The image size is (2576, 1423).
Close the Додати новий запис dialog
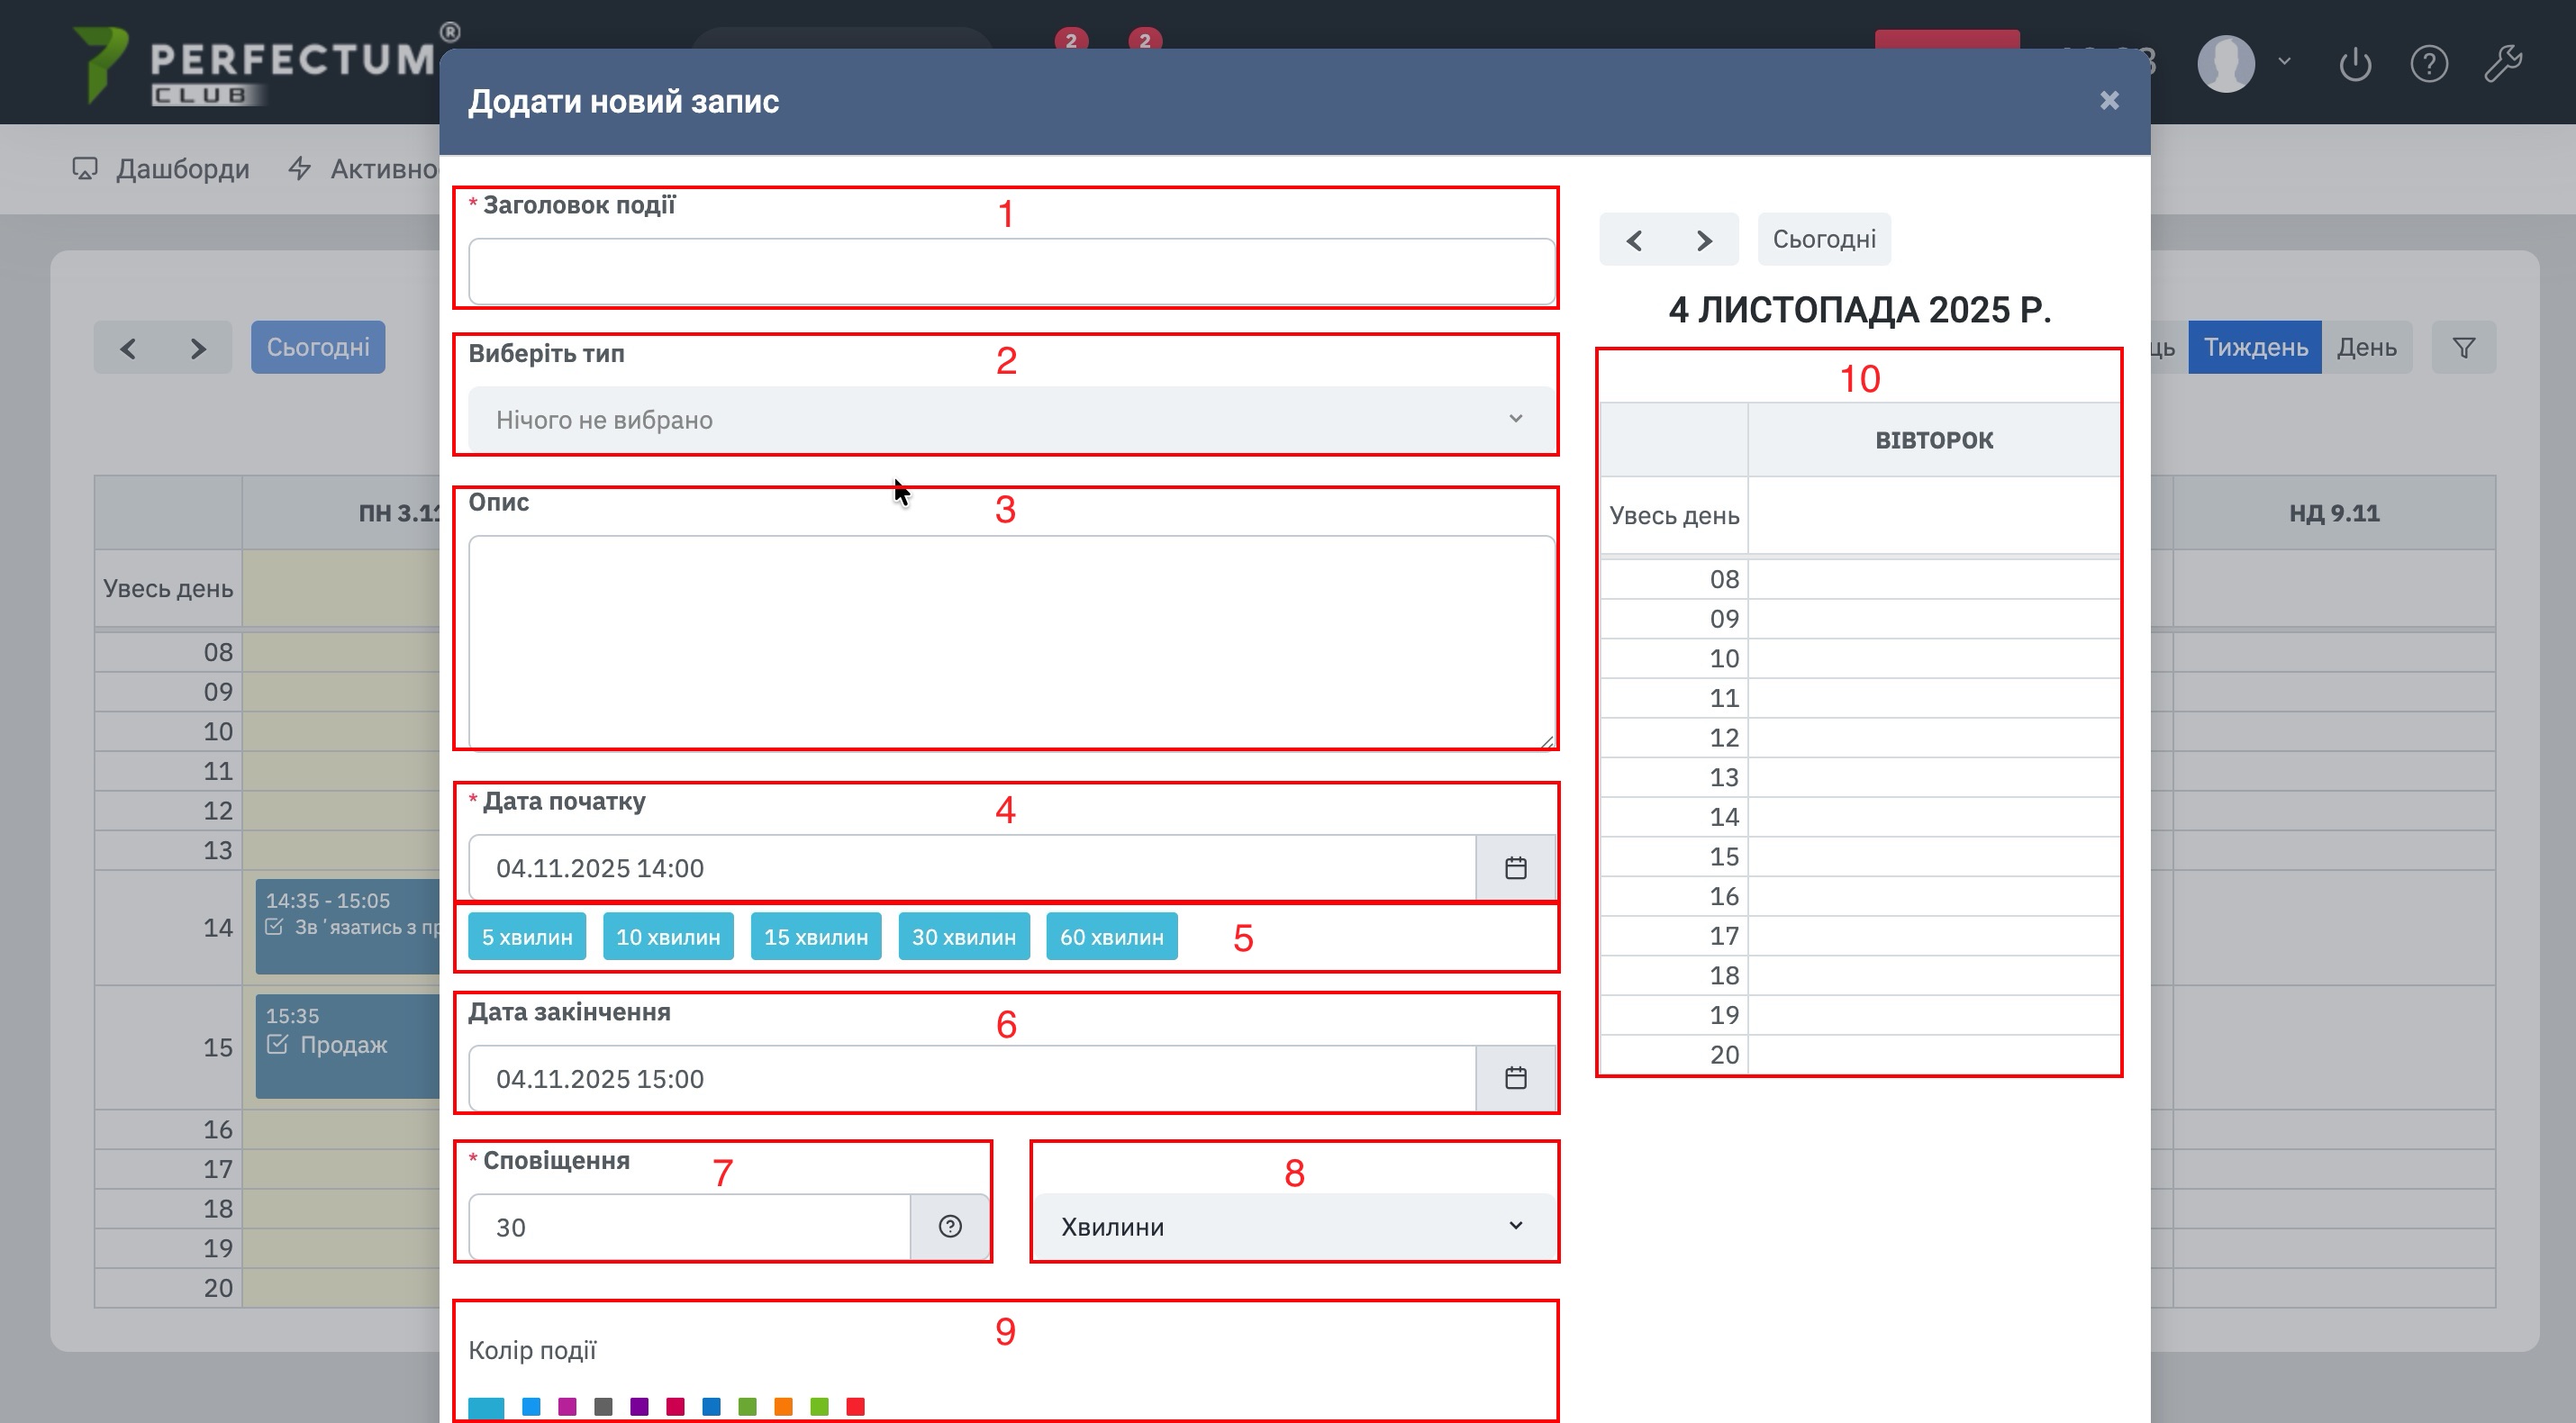coord(2109,101)
